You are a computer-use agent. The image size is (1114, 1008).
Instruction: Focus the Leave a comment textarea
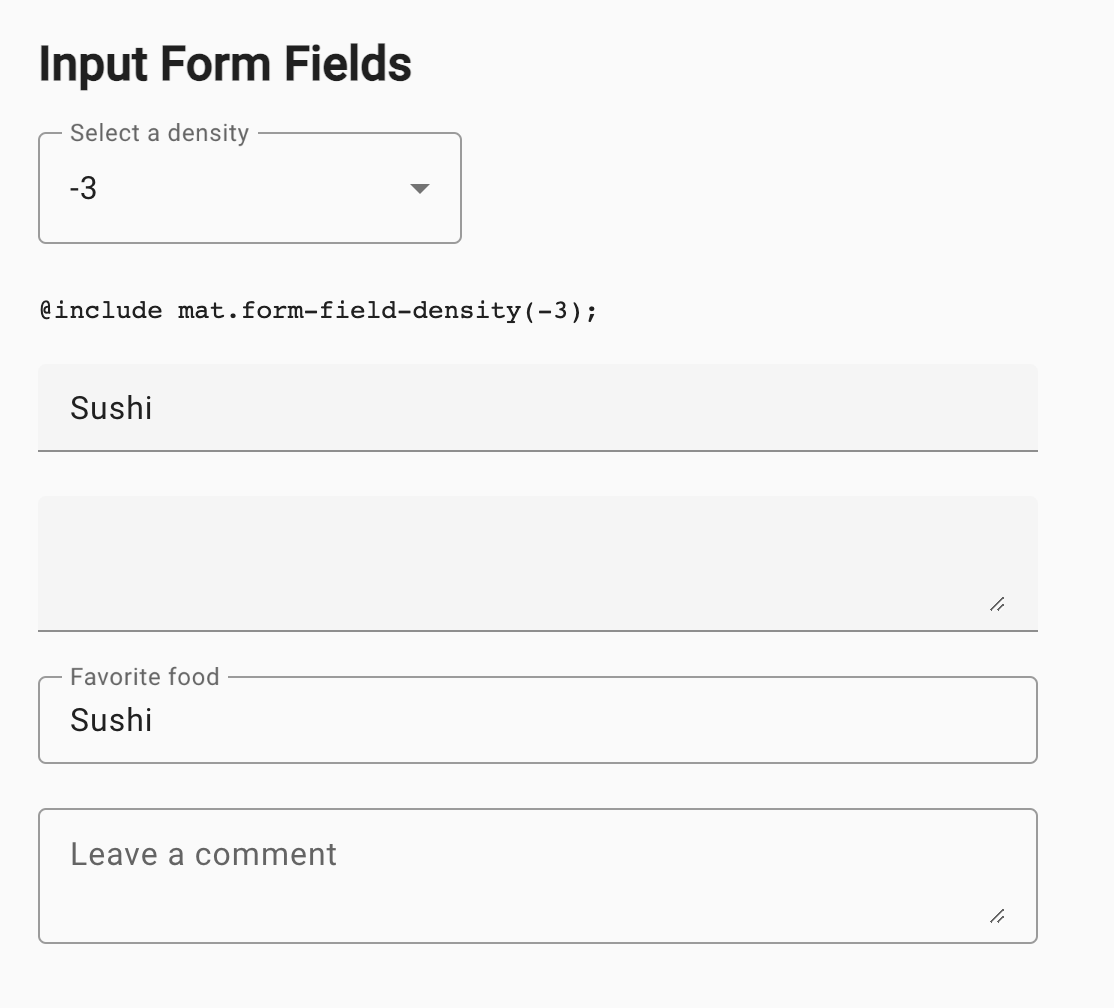[538, 876]
